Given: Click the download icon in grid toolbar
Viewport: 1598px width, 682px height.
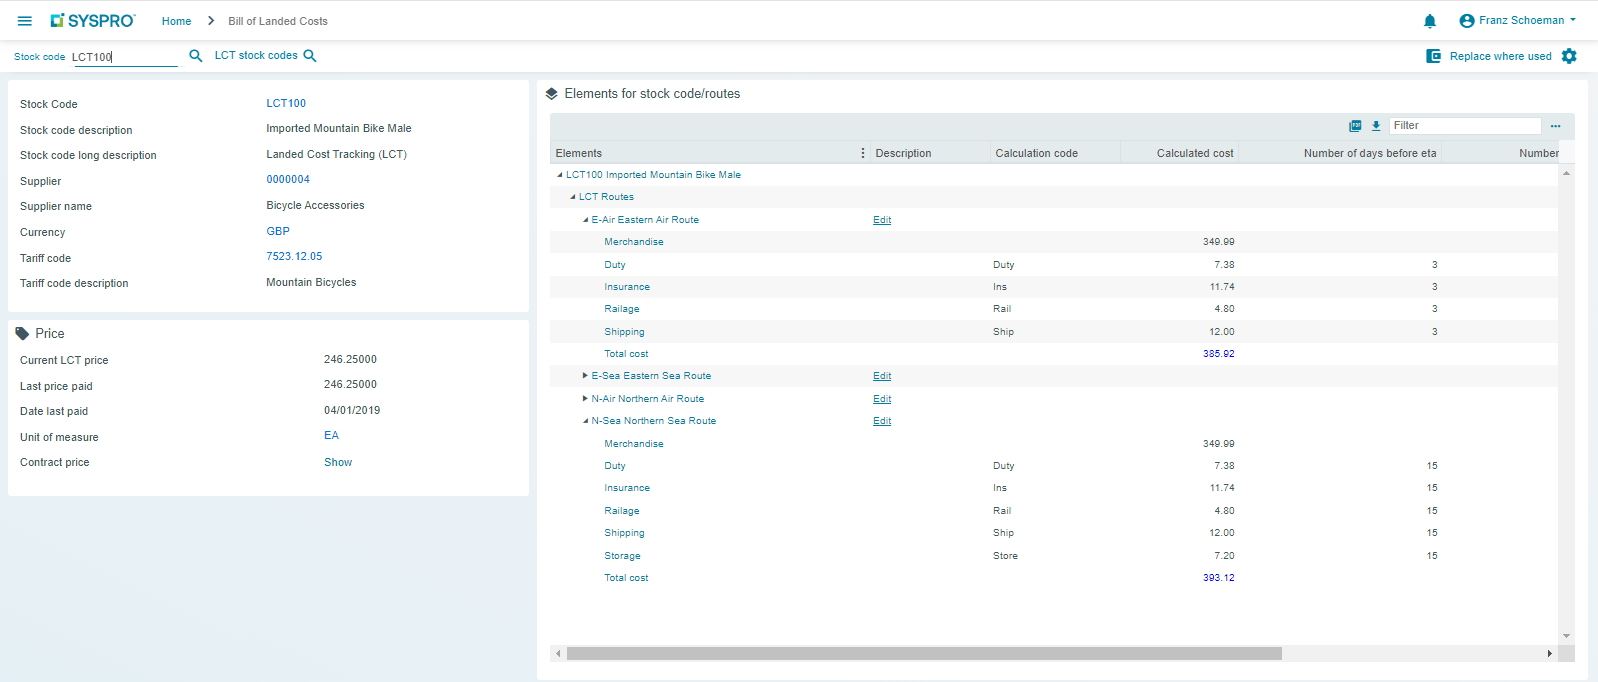Looking at the screenshot, I should coord(1376,126).
